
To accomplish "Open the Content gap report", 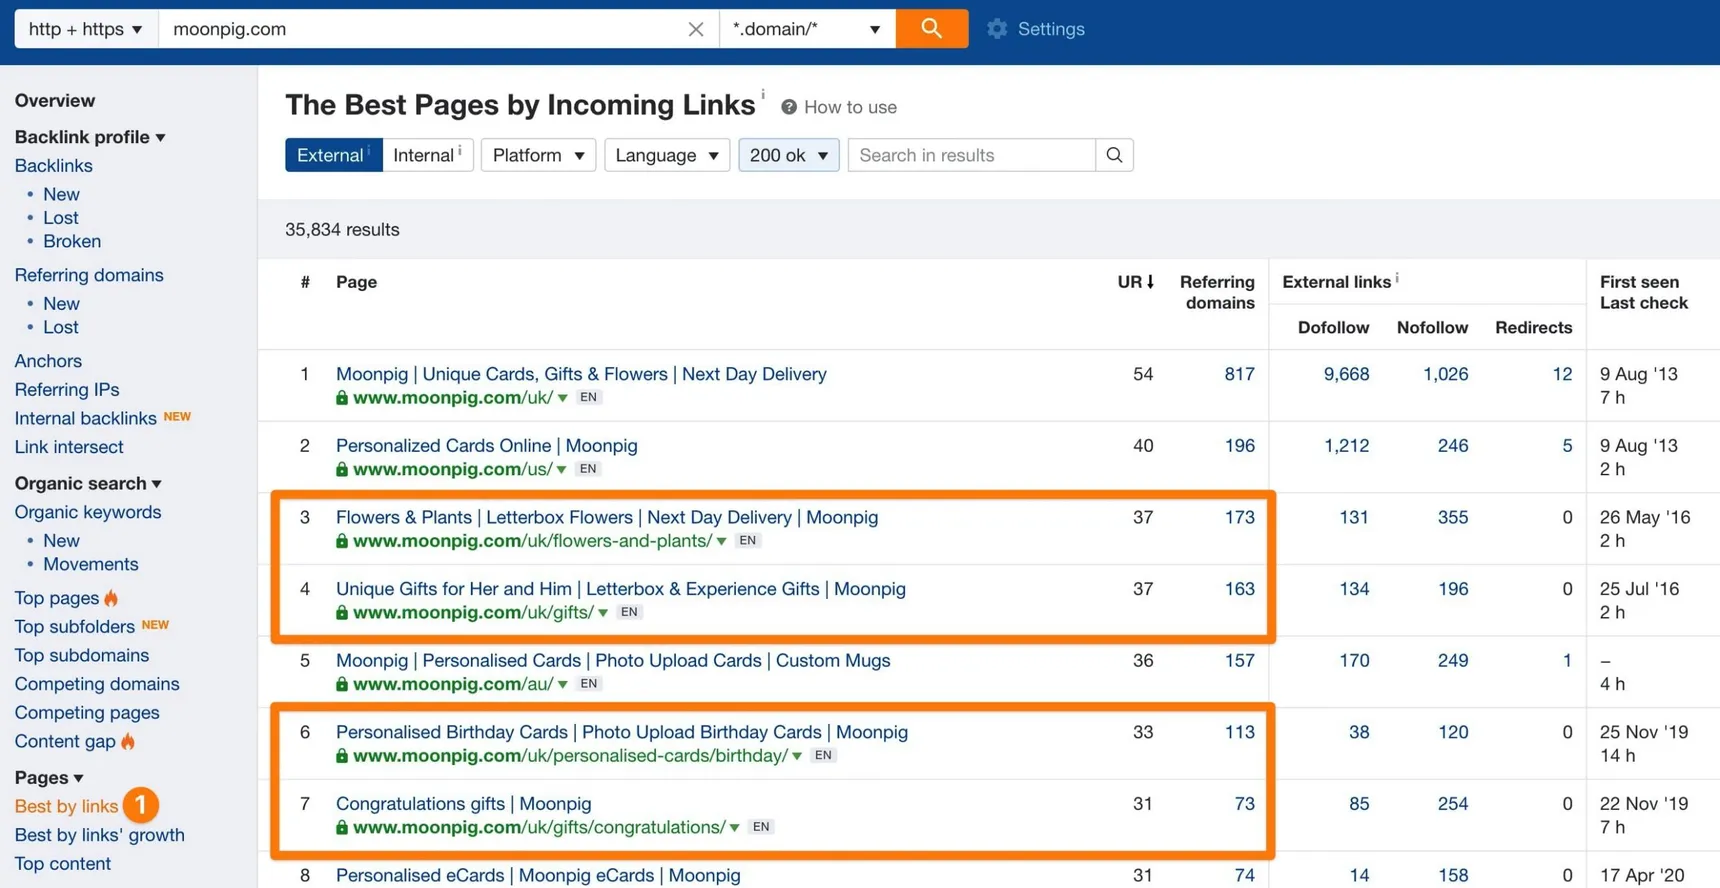I will click(65, 741).
